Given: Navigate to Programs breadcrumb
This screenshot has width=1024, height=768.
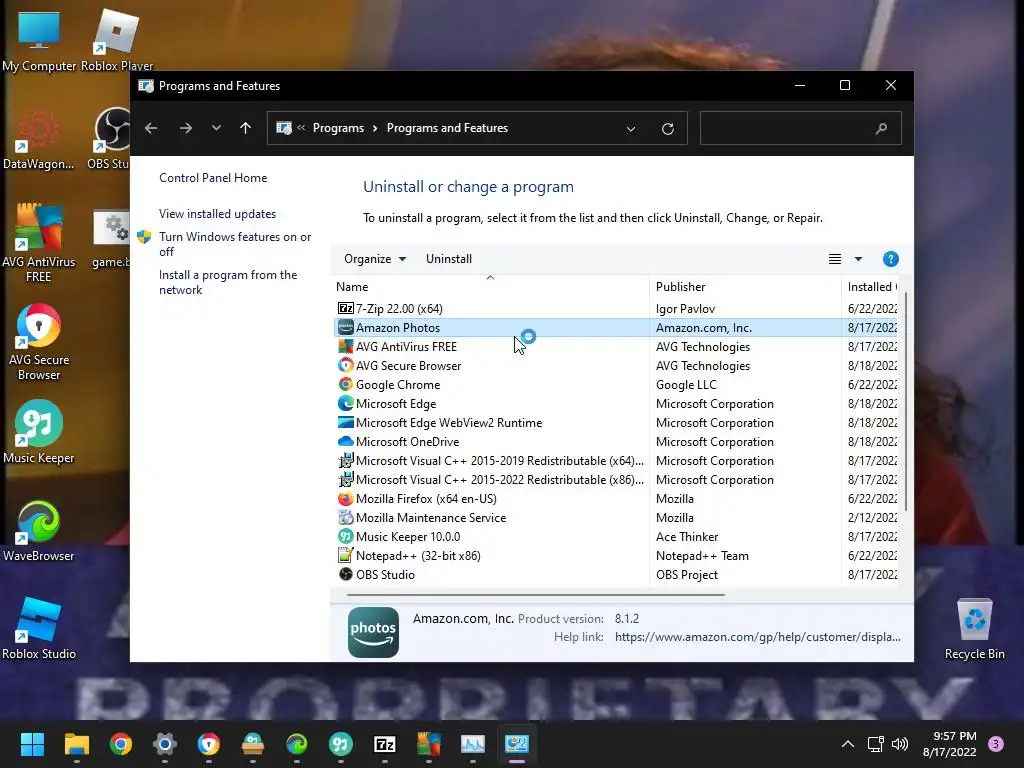Looking at the screenshot, I should pyautogui.click(x=338, y=128).
